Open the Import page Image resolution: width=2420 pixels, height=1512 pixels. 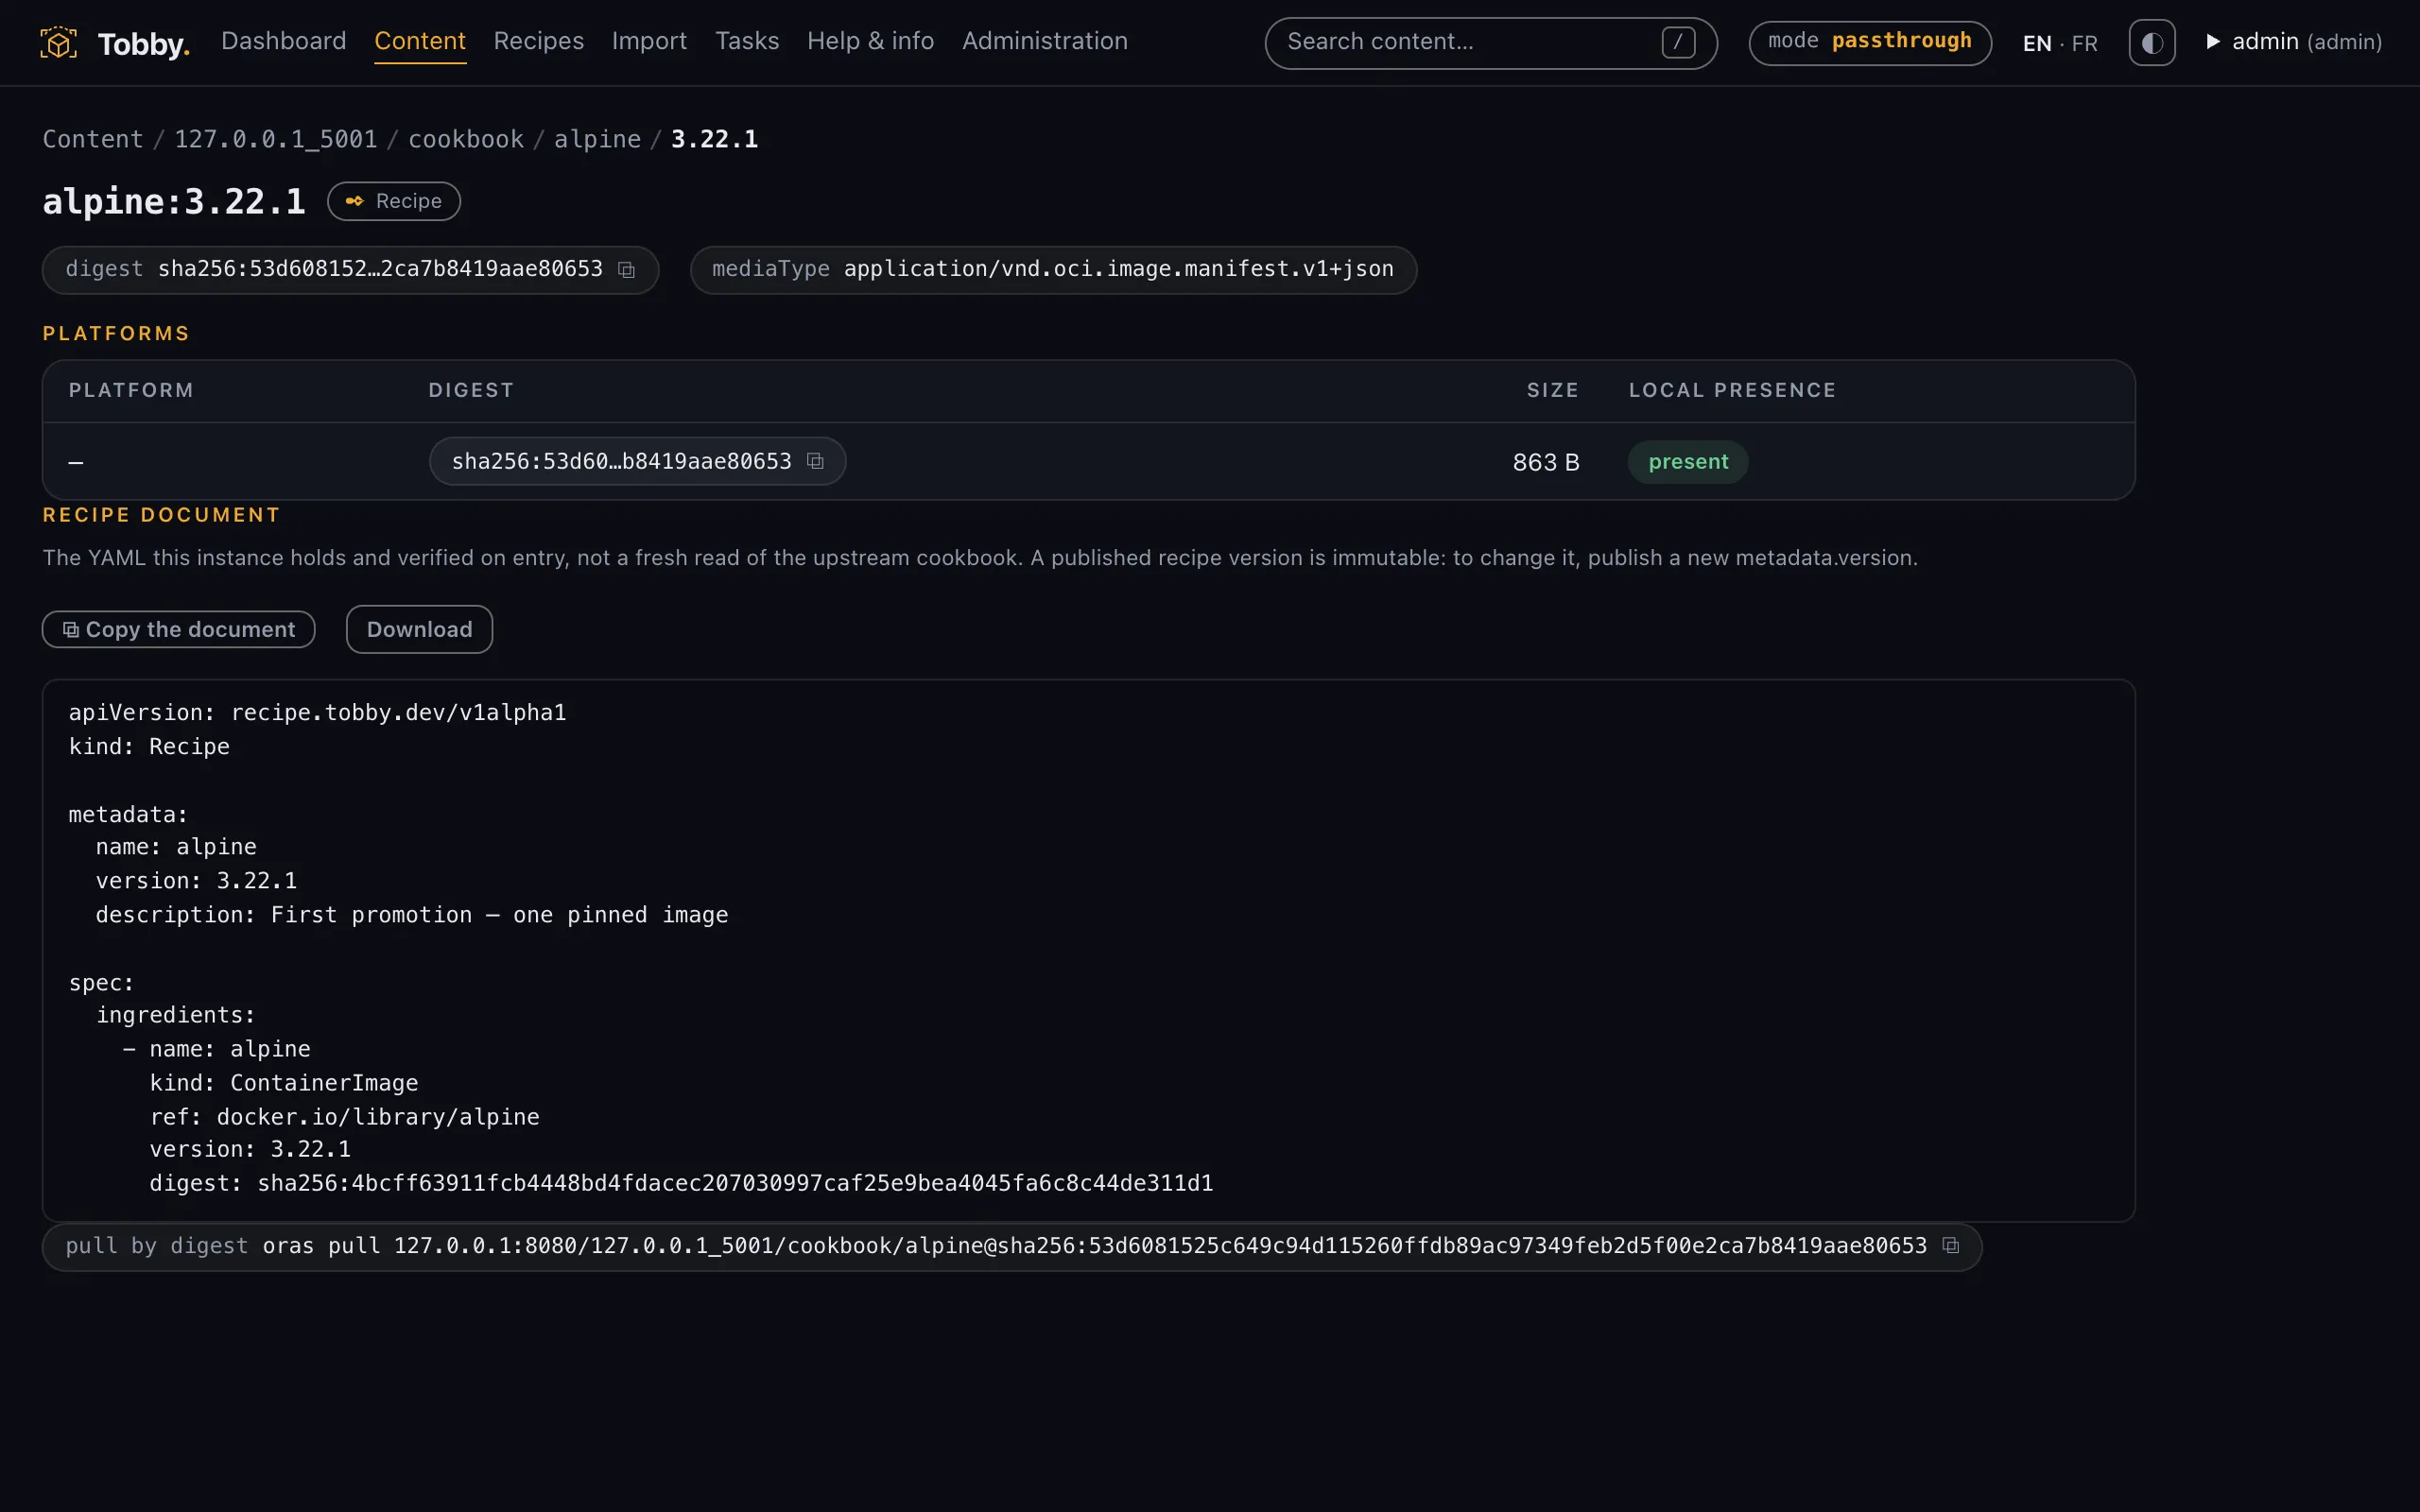pos(649,41)
